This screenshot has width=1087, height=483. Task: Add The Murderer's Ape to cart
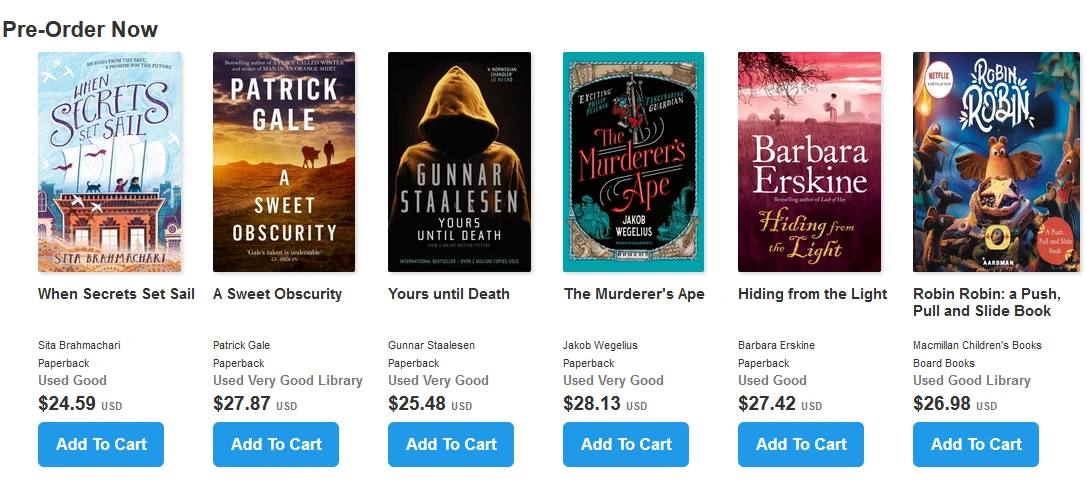(626, 445)
